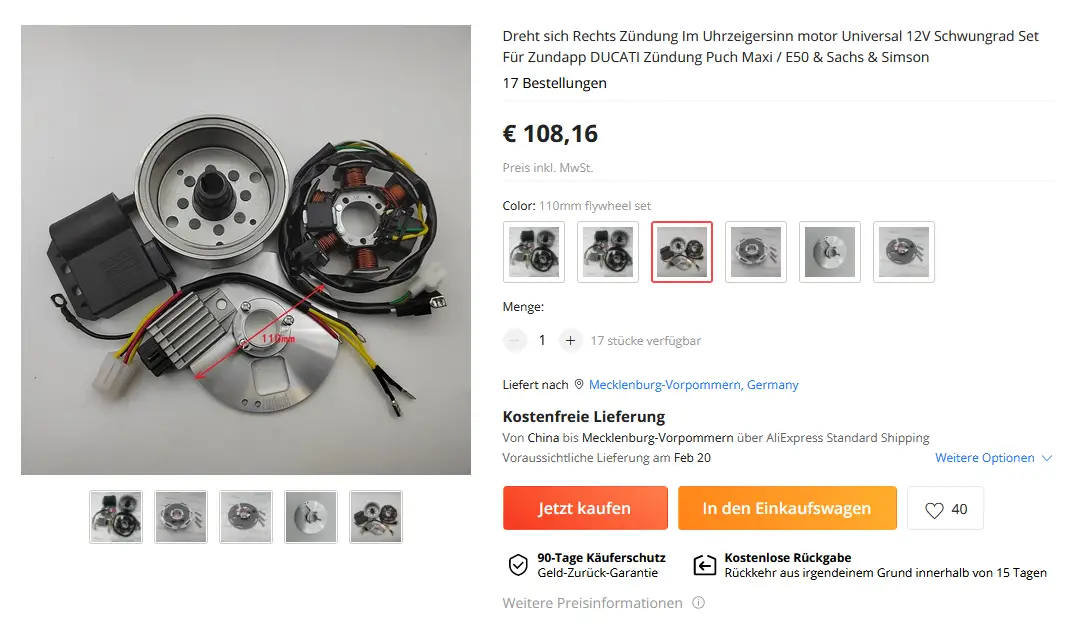Select the fifth variant showing flywheel disc

(829, 251)
